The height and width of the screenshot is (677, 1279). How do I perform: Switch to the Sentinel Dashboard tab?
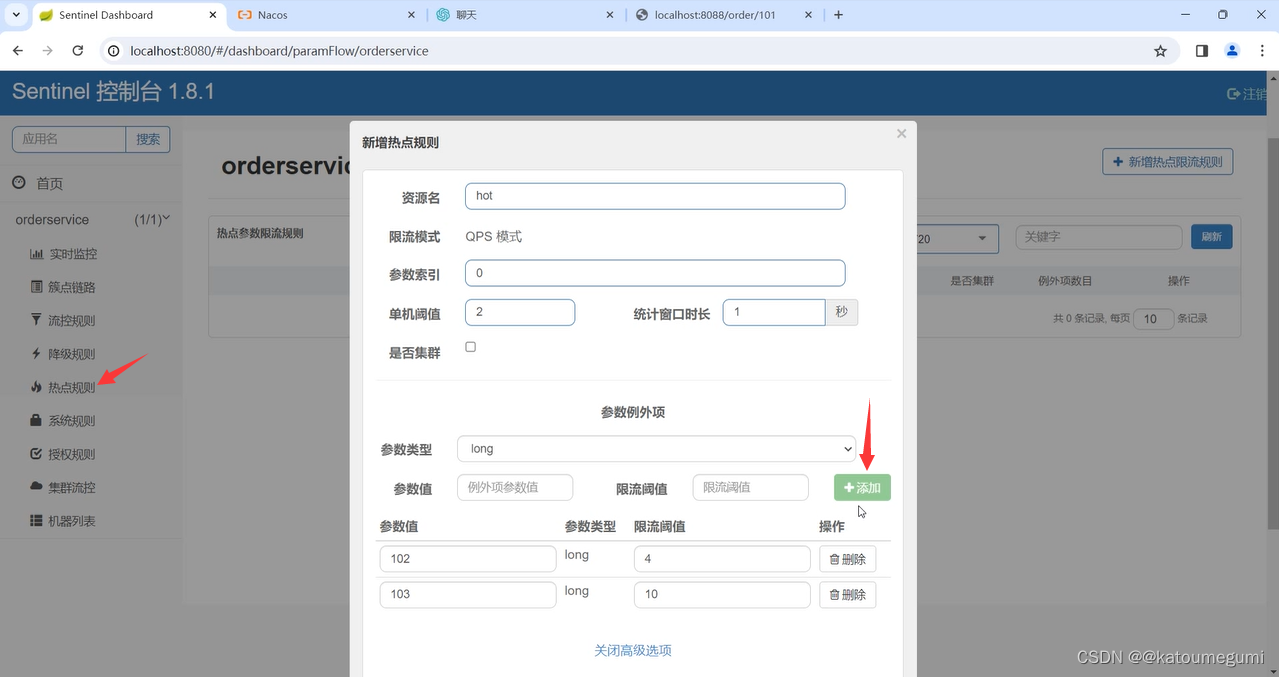click(x=127, y=15)
